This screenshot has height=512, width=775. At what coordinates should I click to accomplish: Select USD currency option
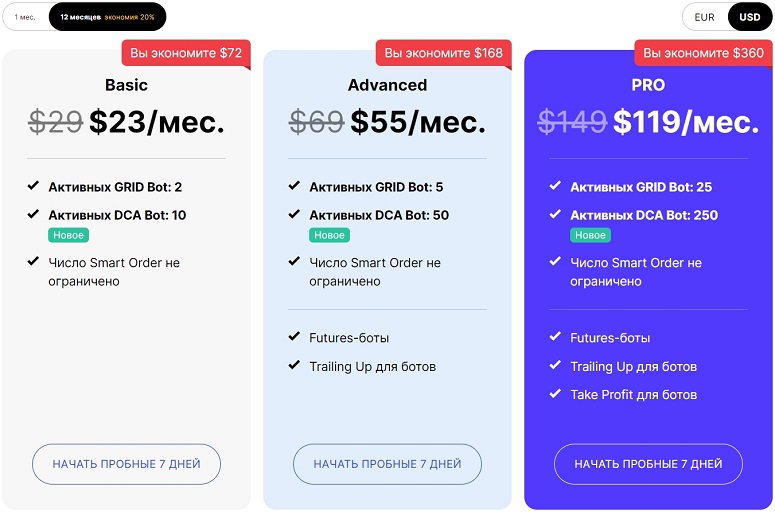(x=750, y=17)
